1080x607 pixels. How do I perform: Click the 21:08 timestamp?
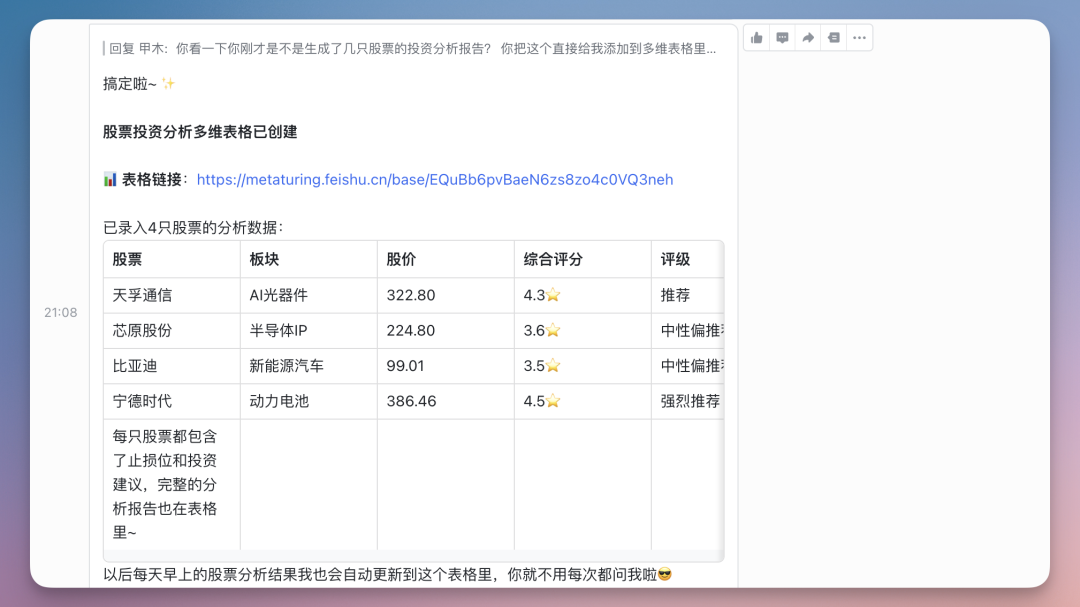[x=62, y=312]
